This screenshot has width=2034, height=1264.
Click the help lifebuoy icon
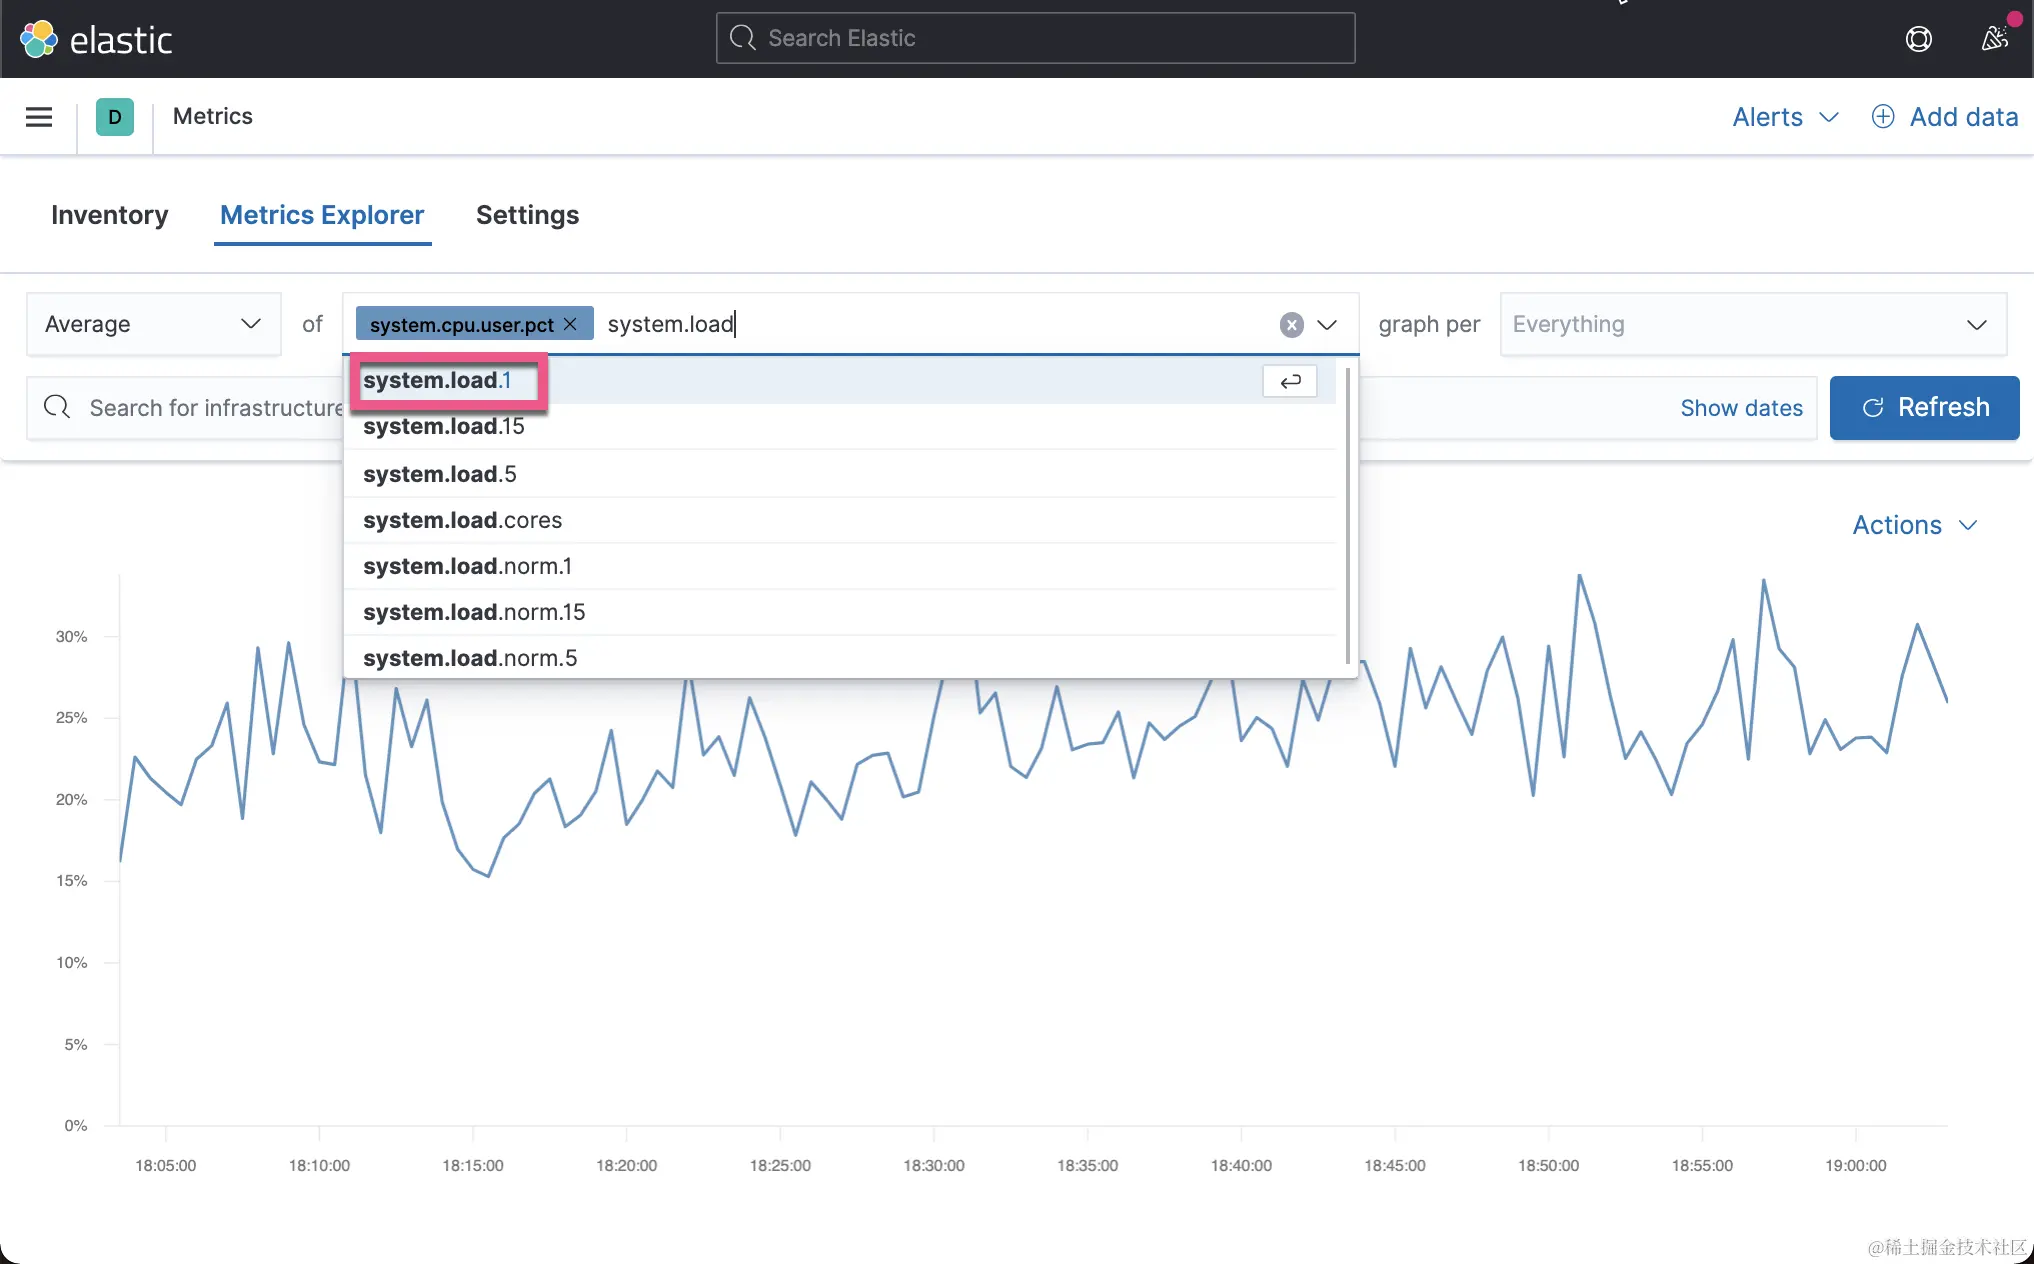[1918, 39]
